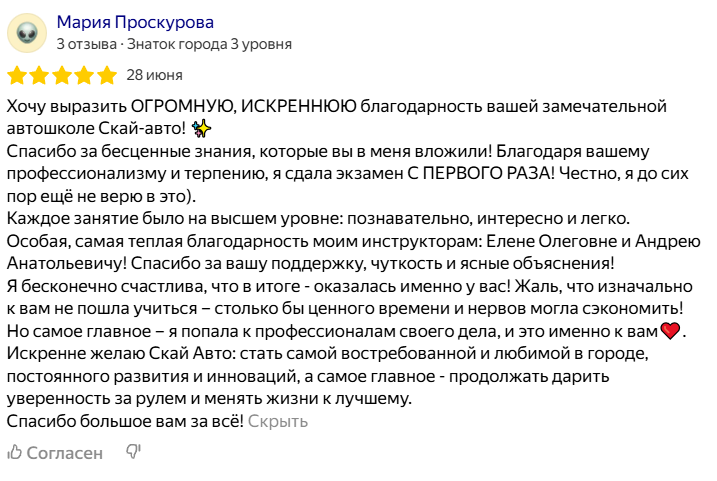Screen dimensions: 717x481
Task: Click the thumbs-up like icon
Action: tap(15, 453)
